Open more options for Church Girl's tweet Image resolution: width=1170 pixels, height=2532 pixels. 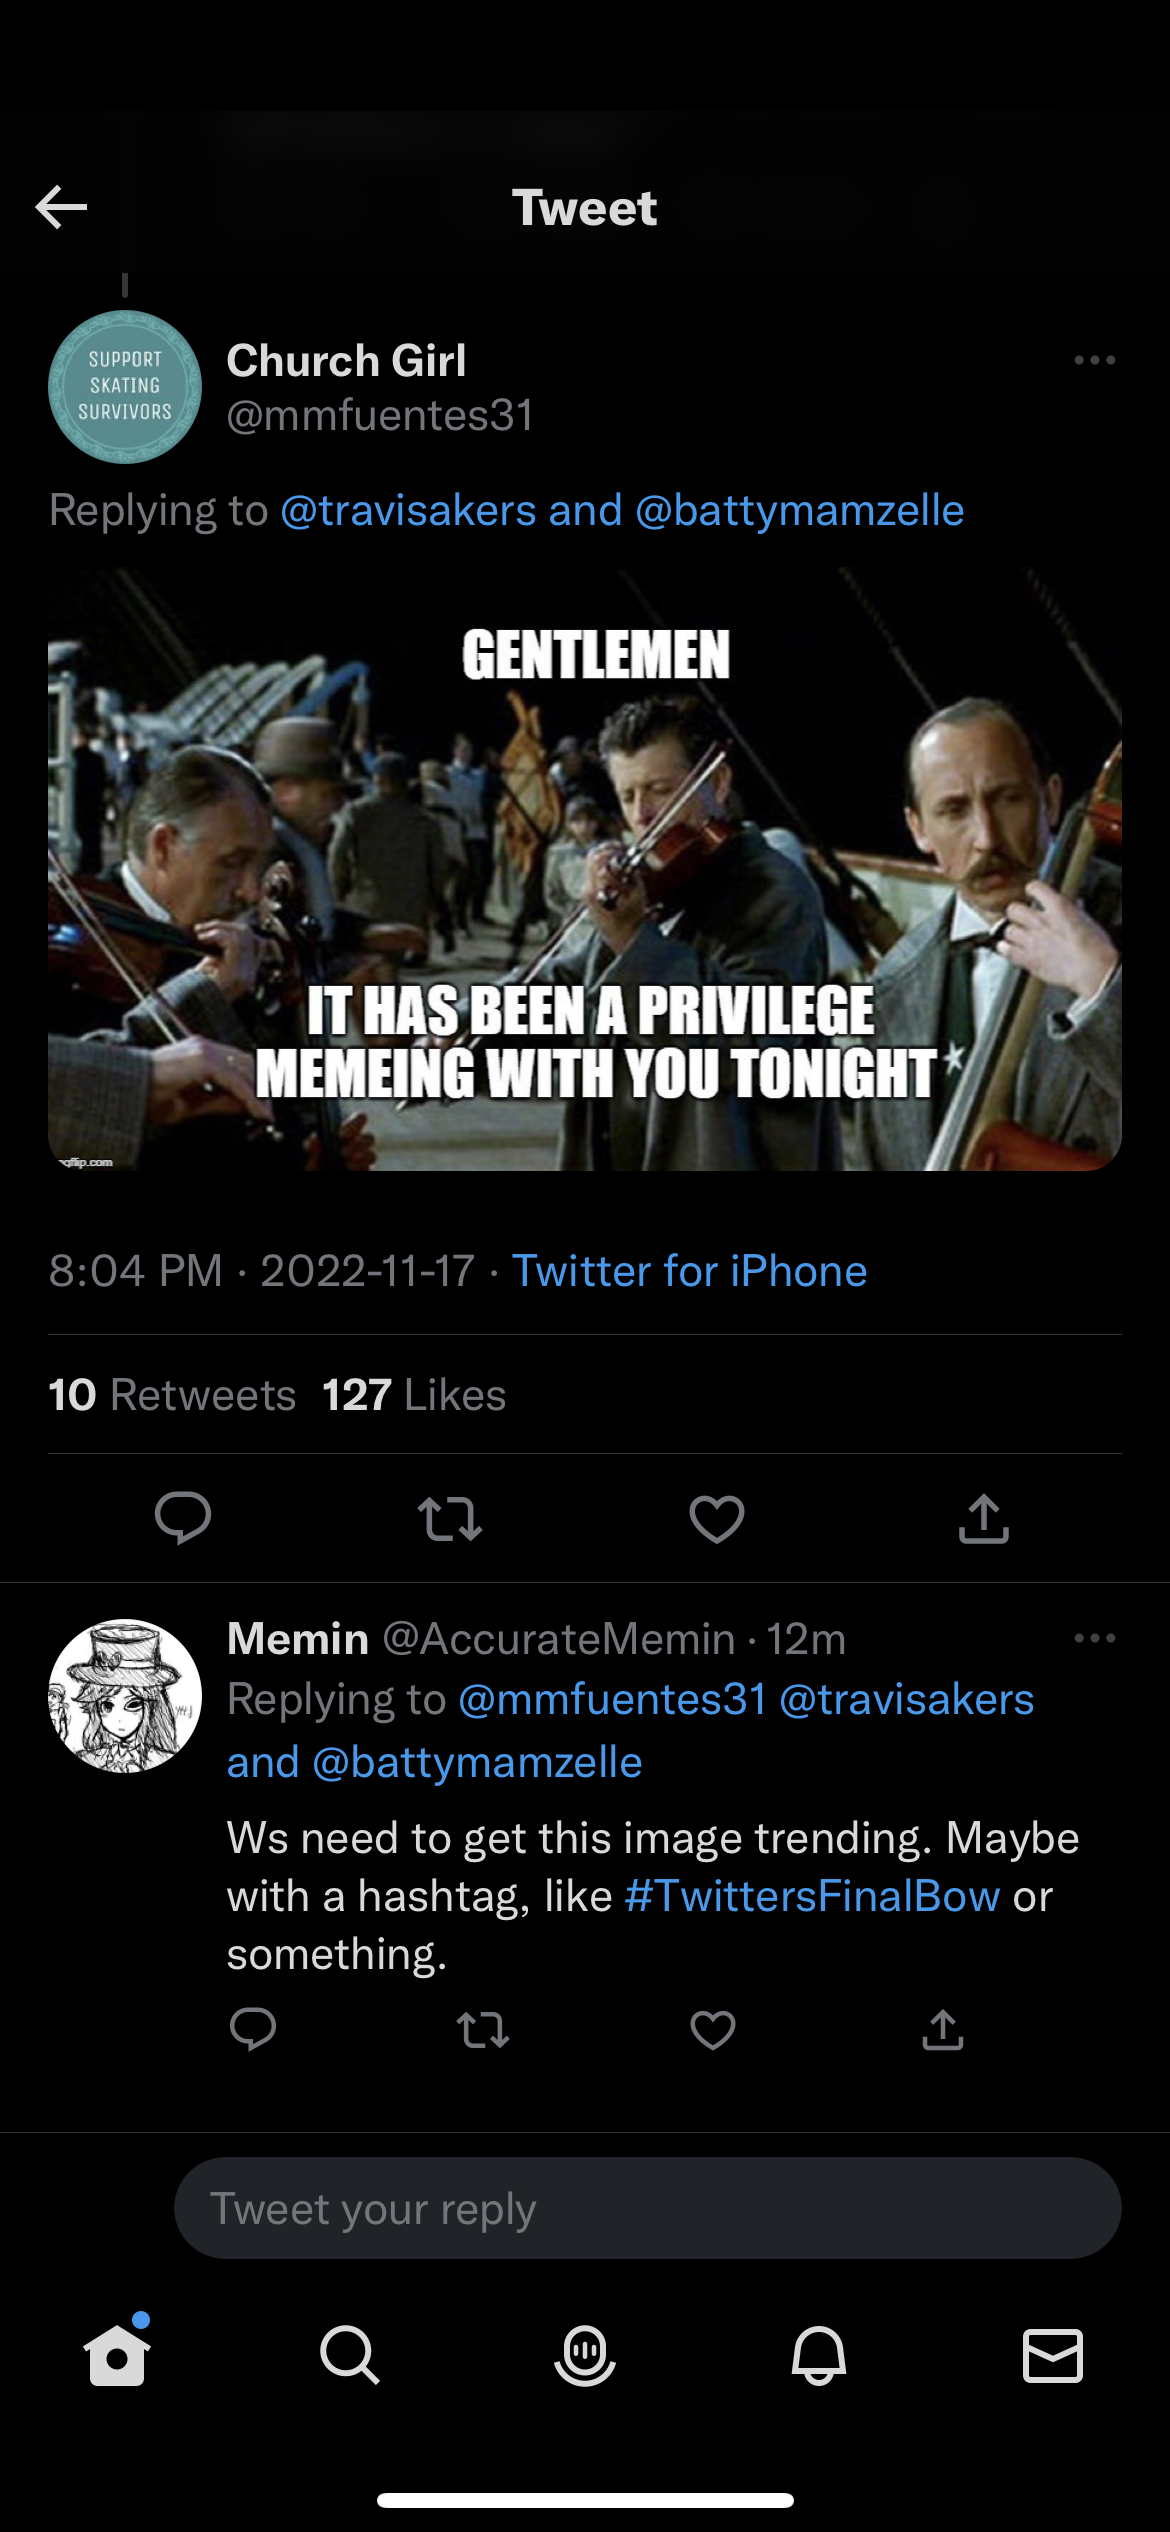point(1094,360)
